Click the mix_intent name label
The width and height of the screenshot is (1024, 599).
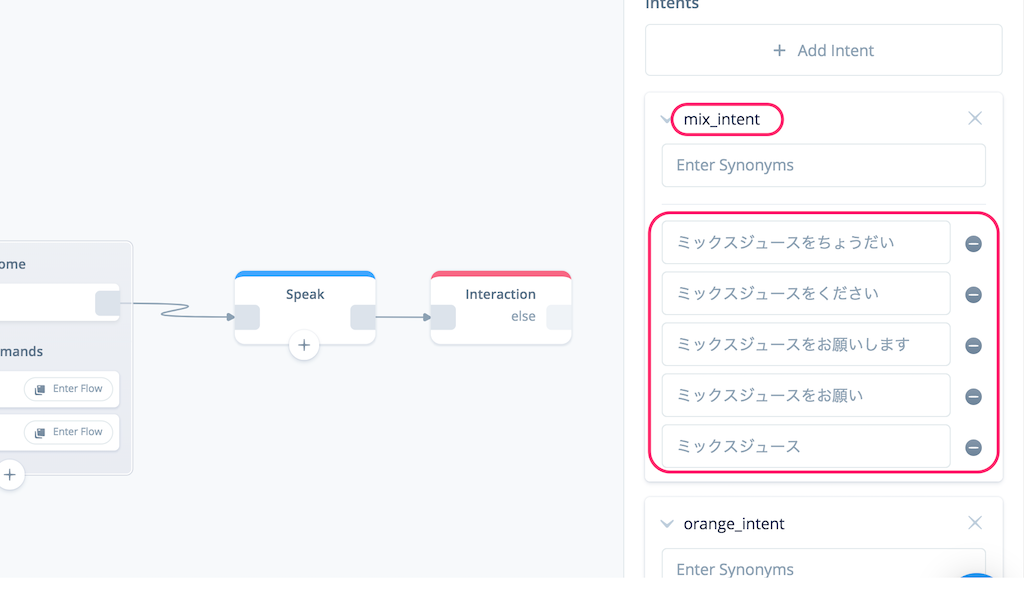pos(721,119)
